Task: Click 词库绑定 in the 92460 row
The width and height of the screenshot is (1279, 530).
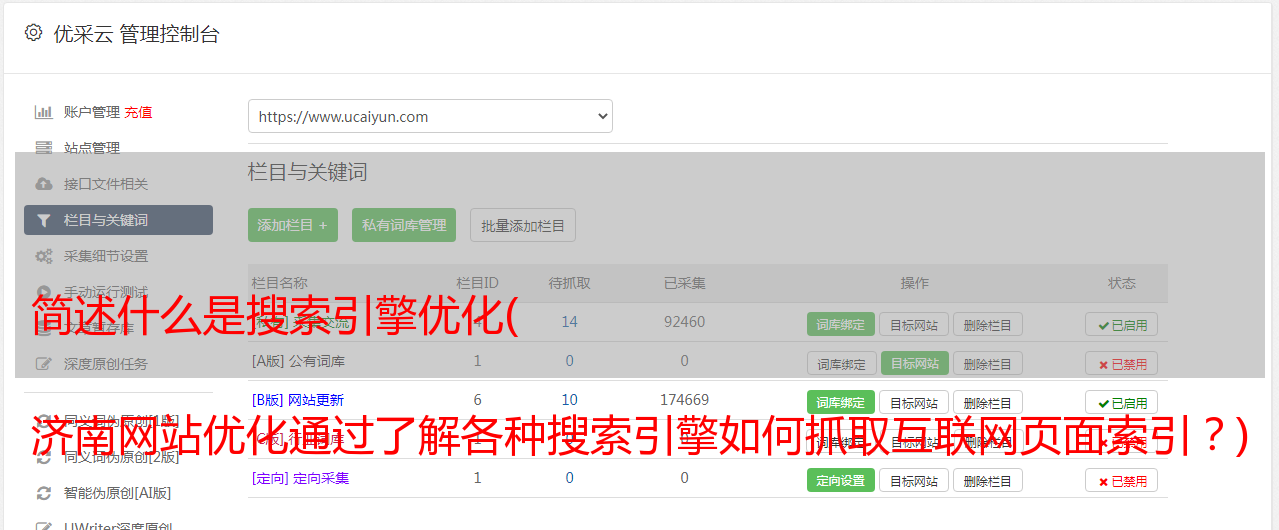Action: pos(841,324)
